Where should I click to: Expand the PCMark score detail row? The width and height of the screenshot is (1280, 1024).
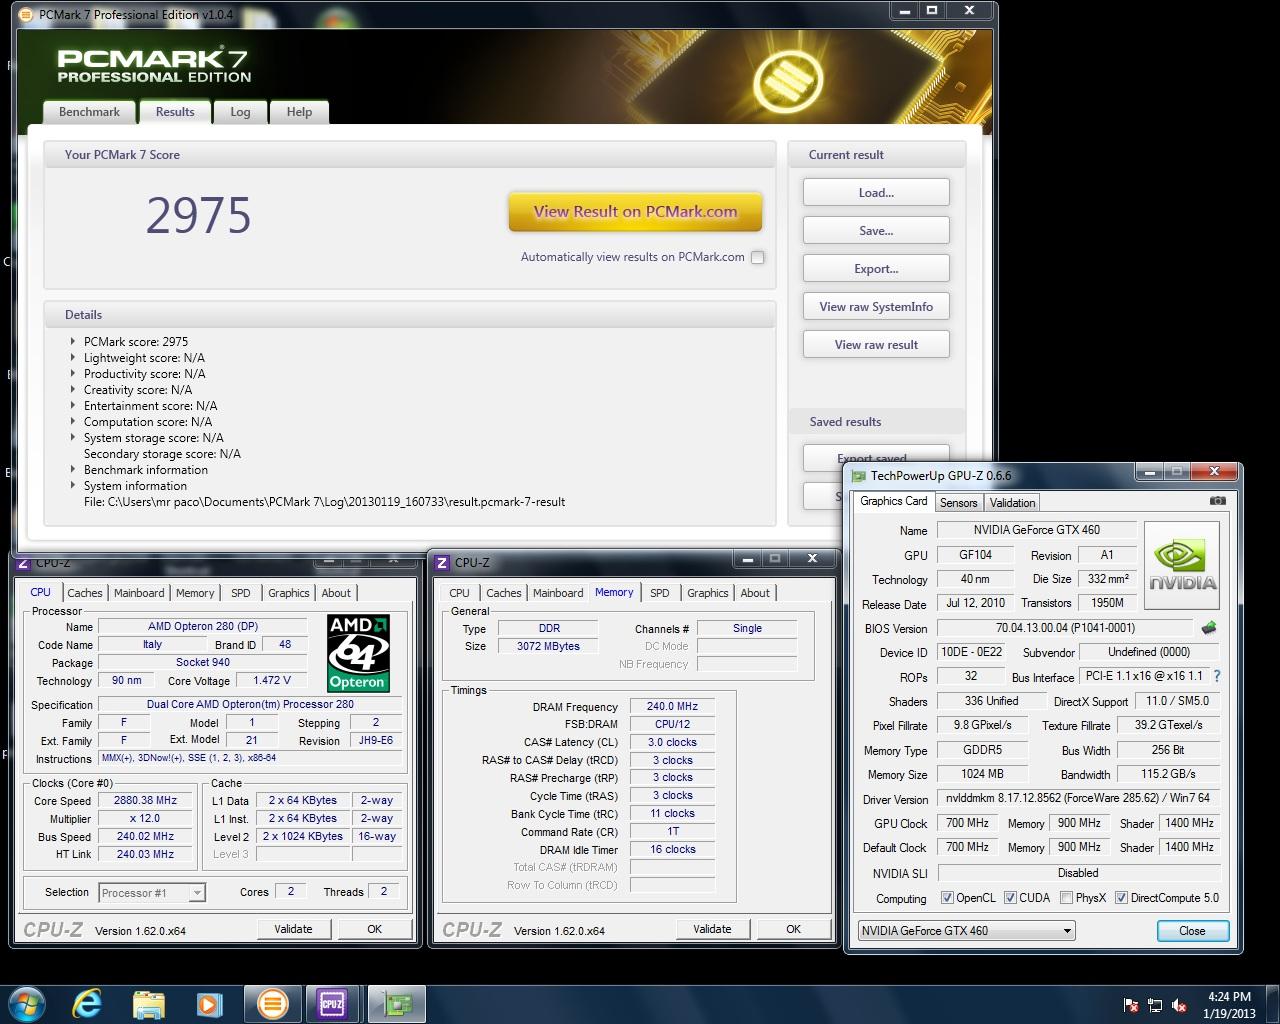pyautogui.click(x=73, y=341)
